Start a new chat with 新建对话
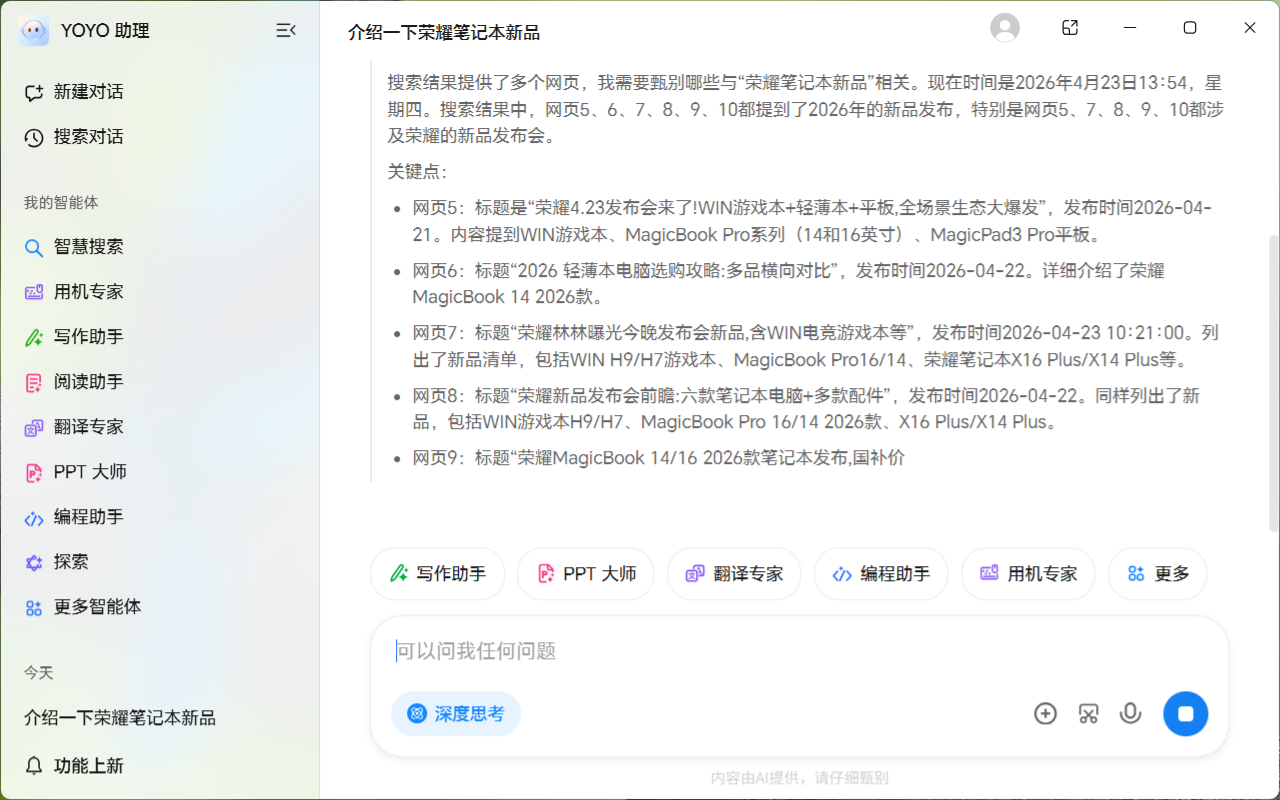The width and height of the screenshot is (1280, 800). [88, 92]
